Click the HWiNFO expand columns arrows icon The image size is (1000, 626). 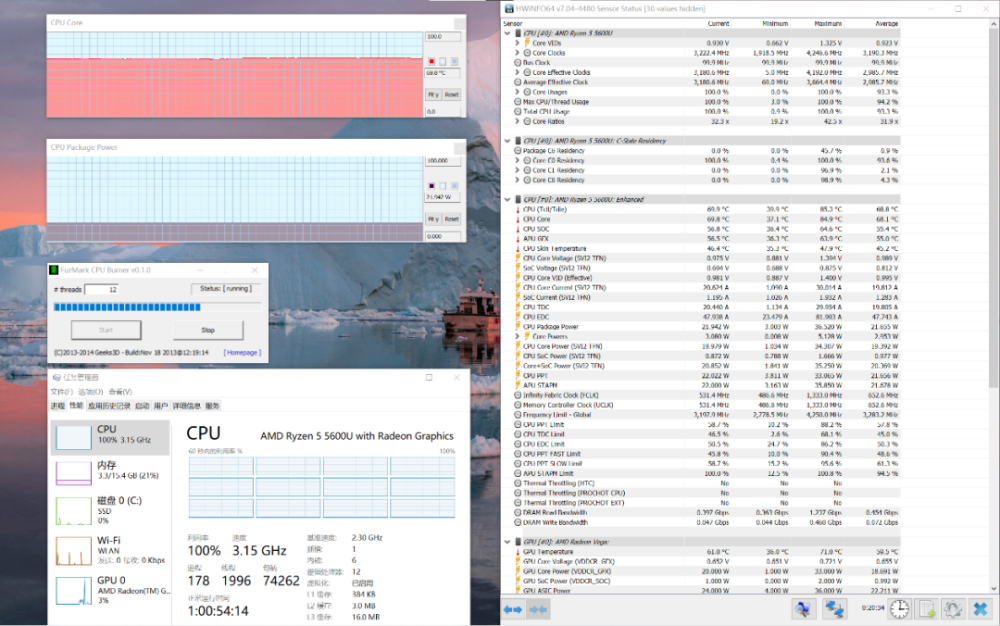click(x=512, y=608)
